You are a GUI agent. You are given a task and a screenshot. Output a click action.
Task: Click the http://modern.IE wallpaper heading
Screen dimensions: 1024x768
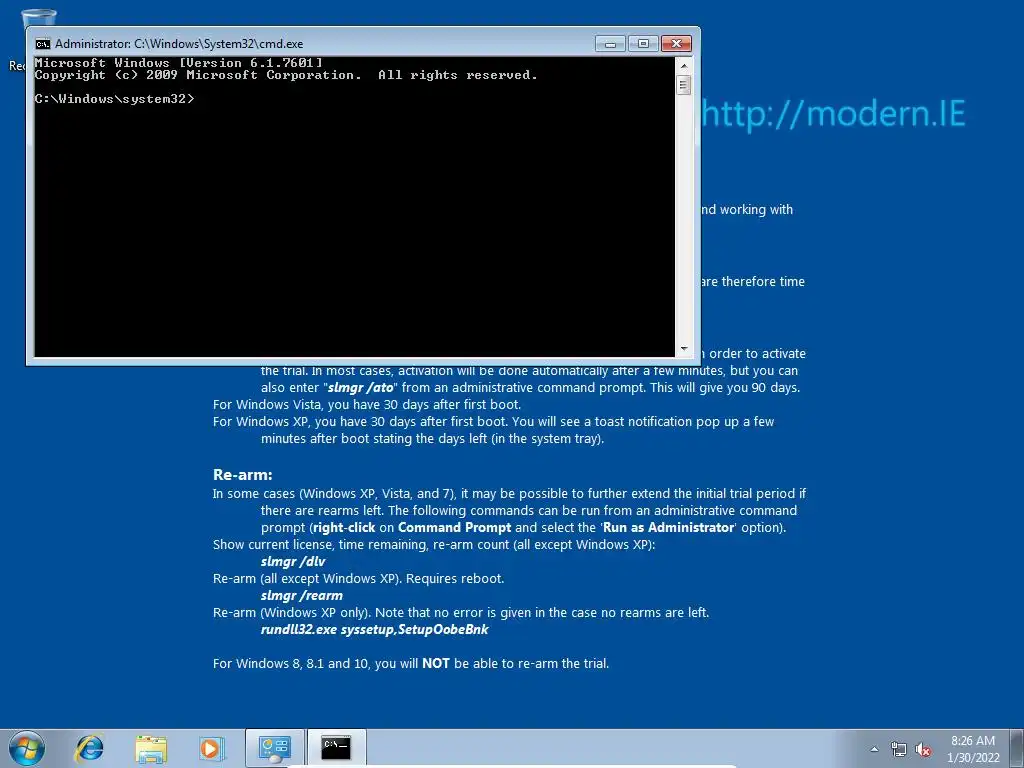(834, 114)
